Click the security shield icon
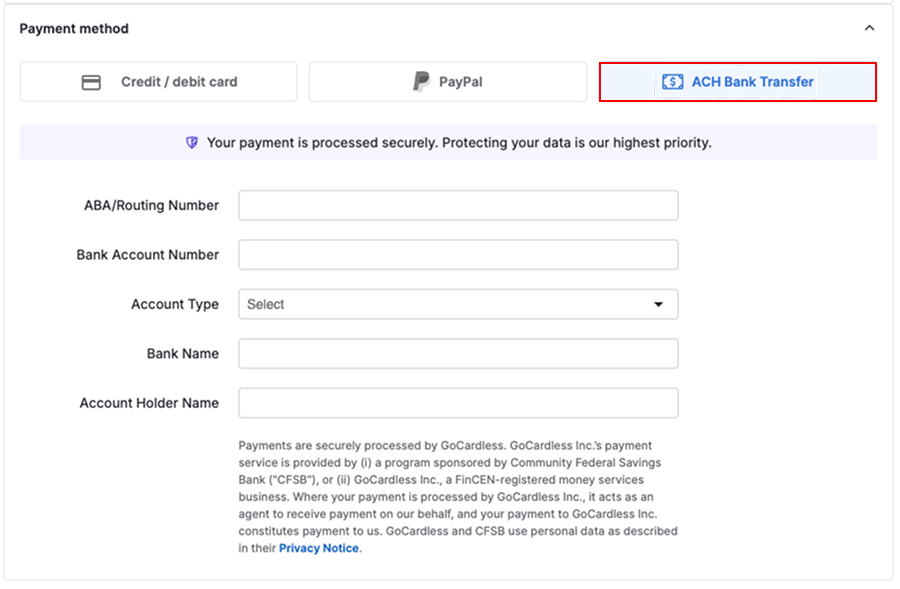 (x=192, y=143)
